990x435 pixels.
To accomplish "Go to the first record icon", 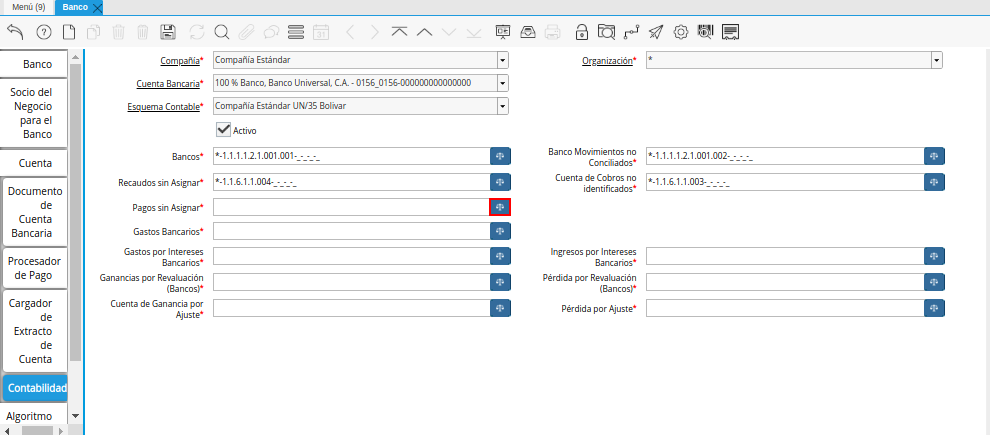I will pos(399,32).
